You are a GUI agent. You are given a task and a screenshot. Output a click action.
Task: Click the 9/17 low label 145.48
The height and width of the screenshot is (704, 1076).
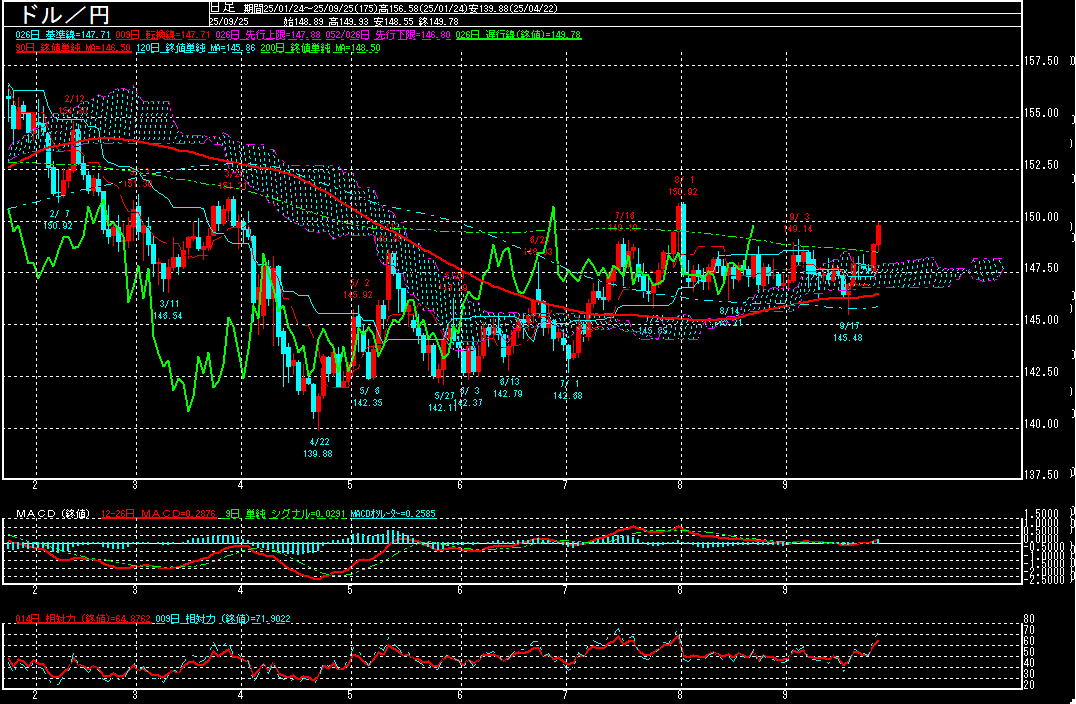[x=848, y=337]
